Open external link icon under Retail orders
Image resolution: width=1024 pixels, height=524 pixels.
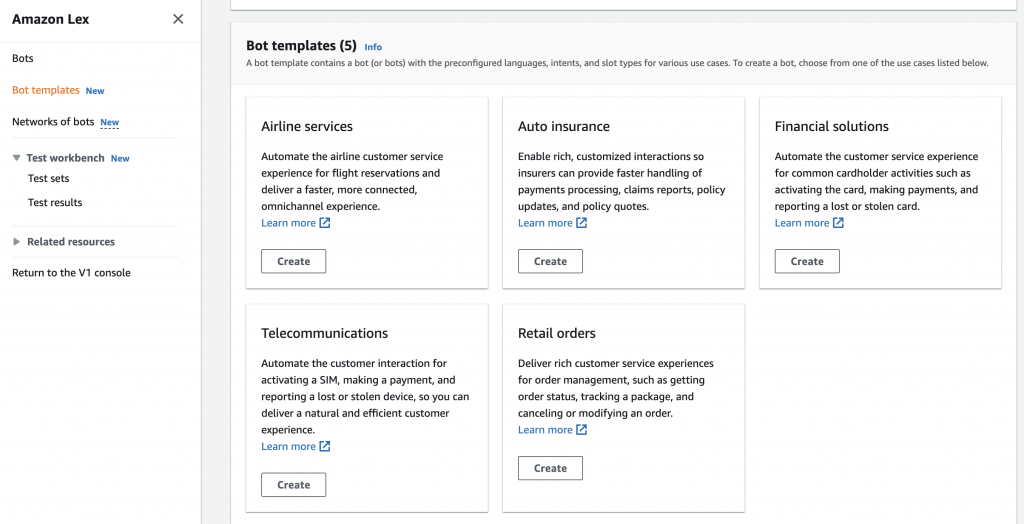pos(582,430)
